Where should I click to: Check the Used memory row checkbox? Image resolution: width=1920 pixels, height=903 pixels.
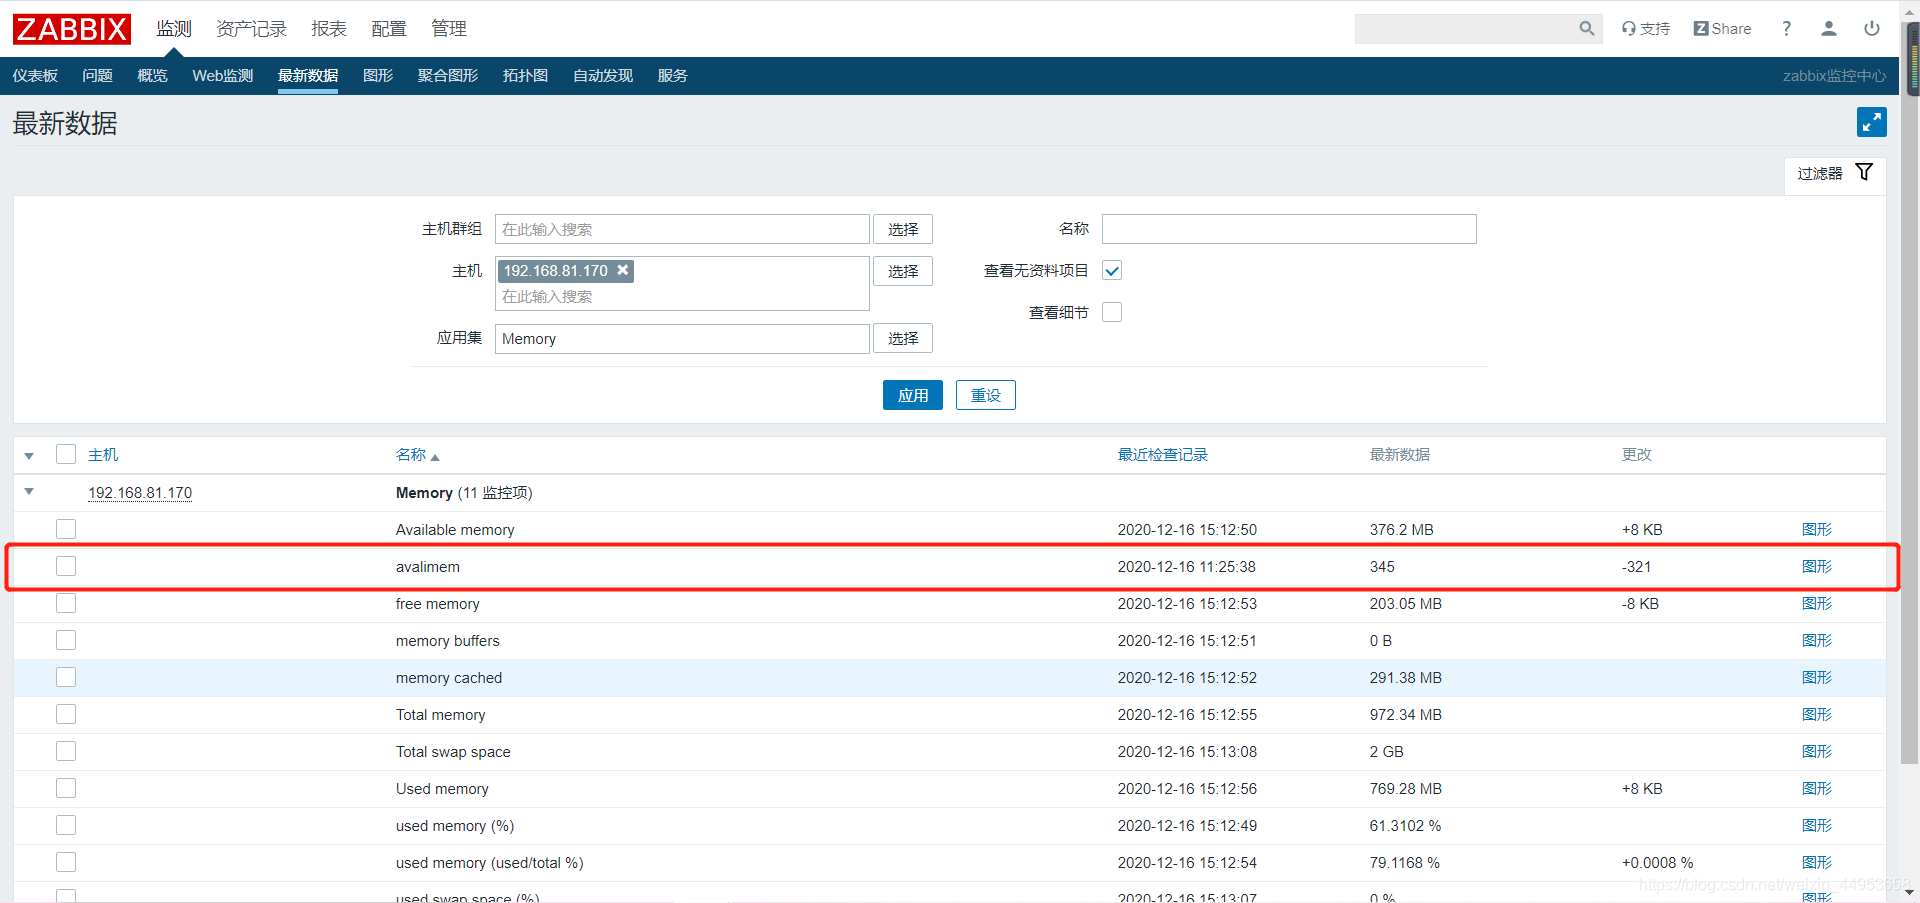[x=66, y=788]
